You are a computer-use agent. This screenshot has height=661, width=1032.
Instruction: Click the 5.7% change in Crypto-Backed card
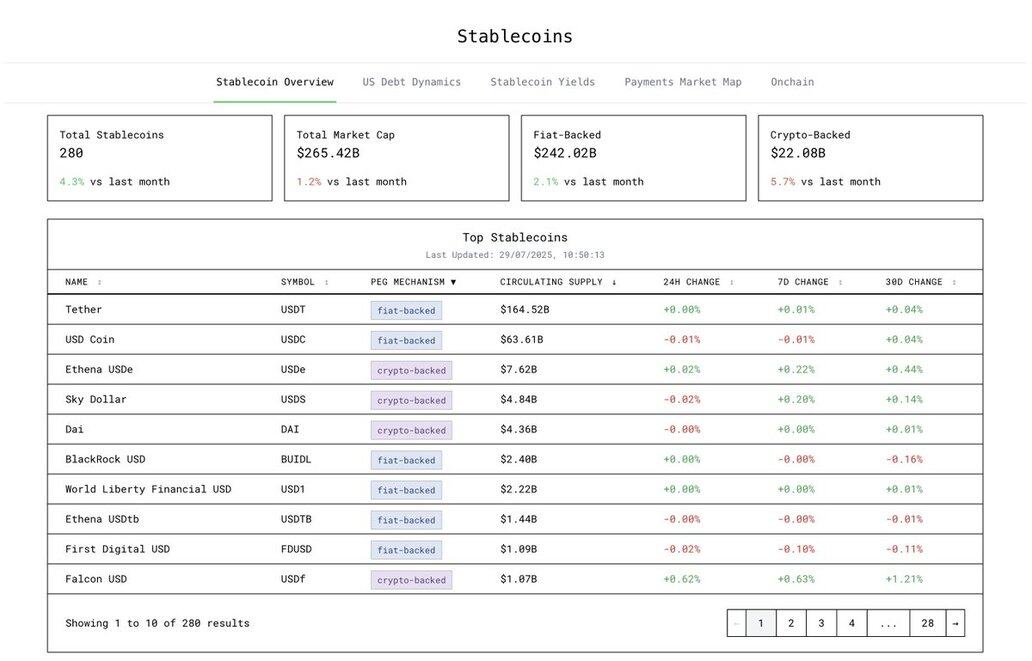[783, 182]
